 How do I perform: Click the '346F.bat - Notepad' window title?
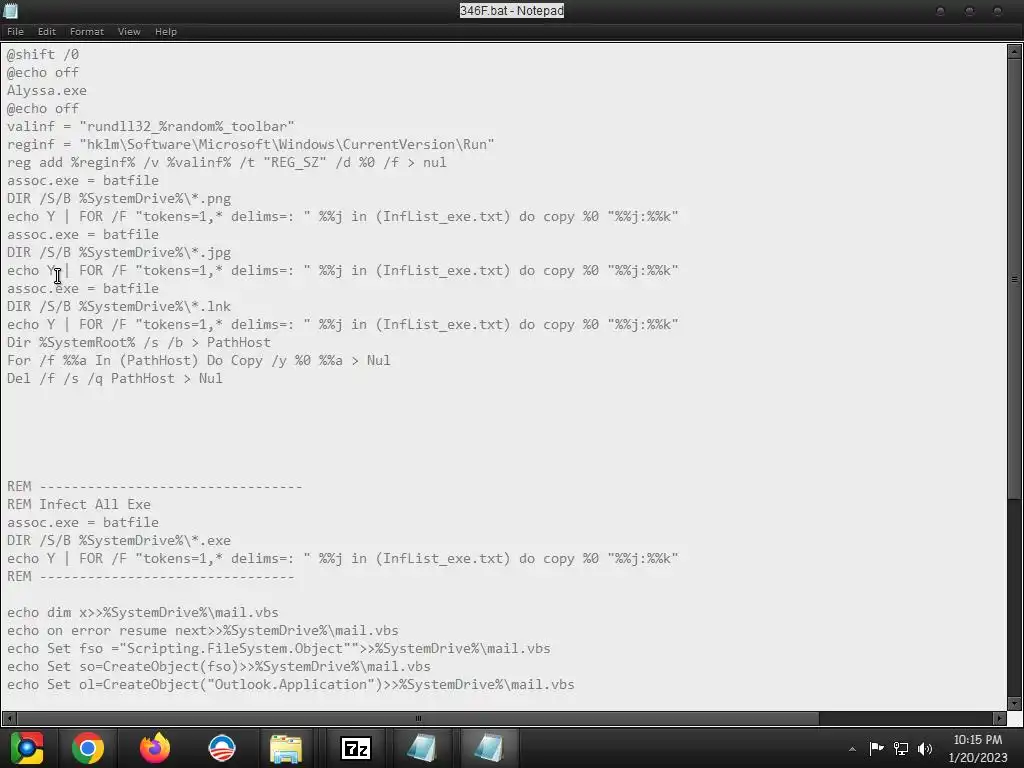click(511, 10)
